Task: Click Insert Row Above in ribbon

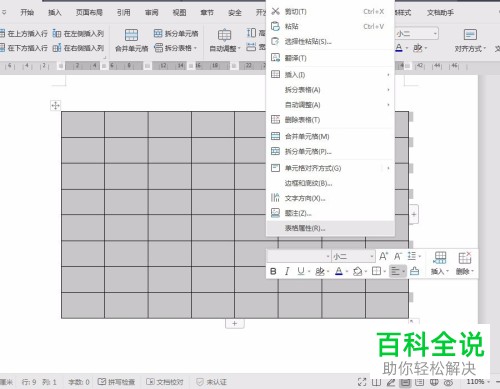Action: click(x=24, y=34)
